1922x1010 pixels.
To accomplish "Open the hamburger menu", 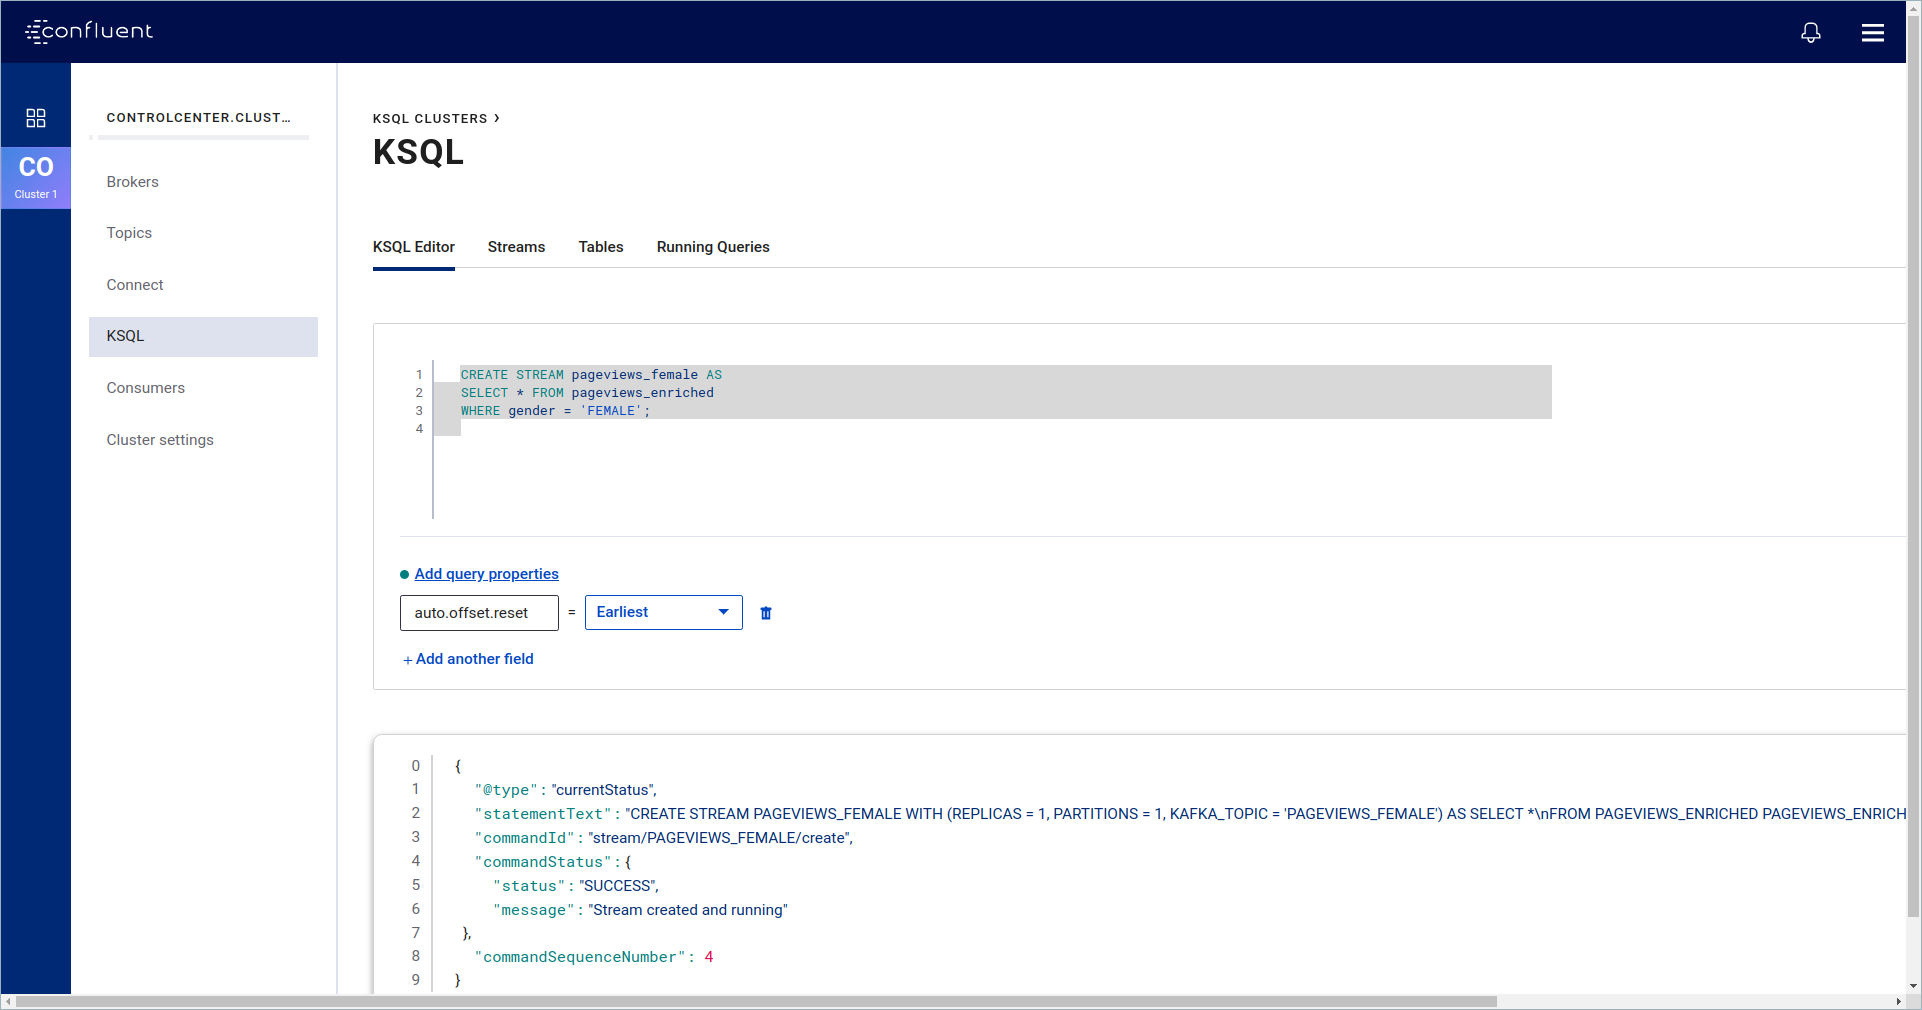I will point(1872,33).
